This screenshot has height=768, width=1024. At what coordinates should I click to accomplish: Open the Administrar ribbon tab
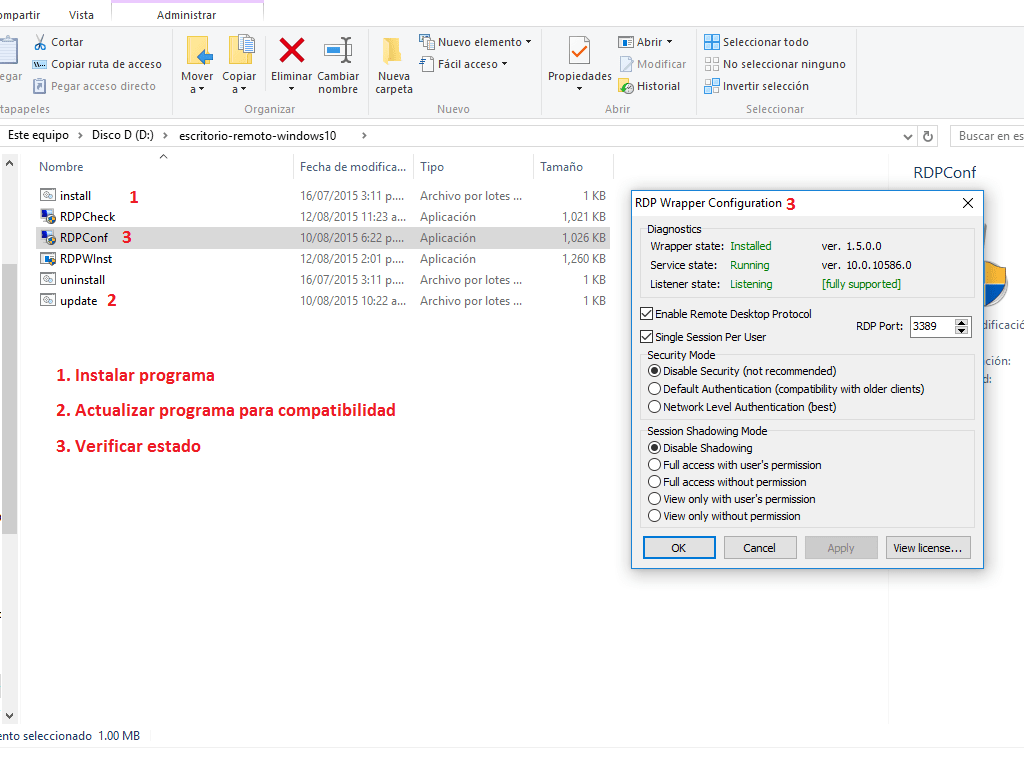coord(186,15)
